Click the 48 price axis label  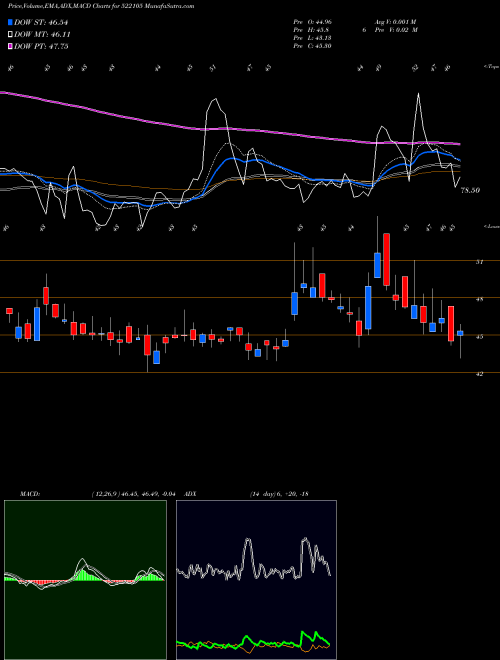(x=479, y=299)
